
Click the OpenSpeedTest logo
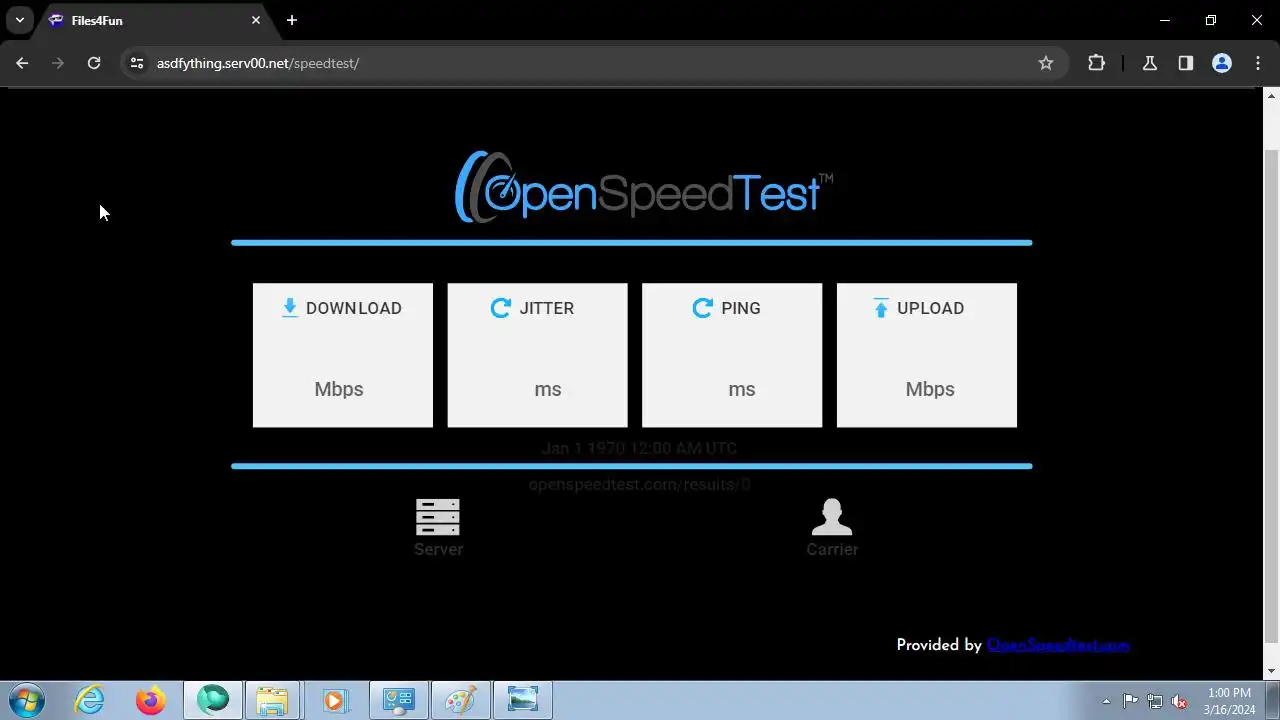pos(643,186)
